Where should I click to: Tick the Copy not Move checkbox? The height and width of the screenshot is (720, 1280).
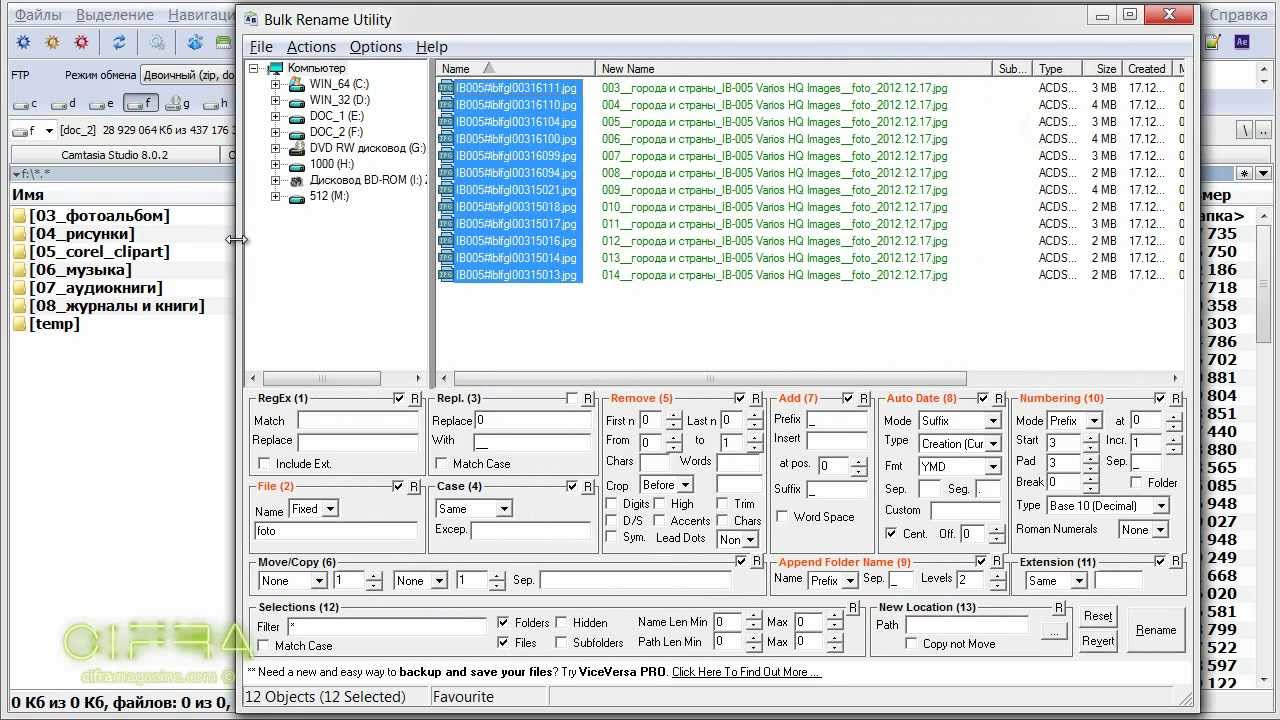910,644
